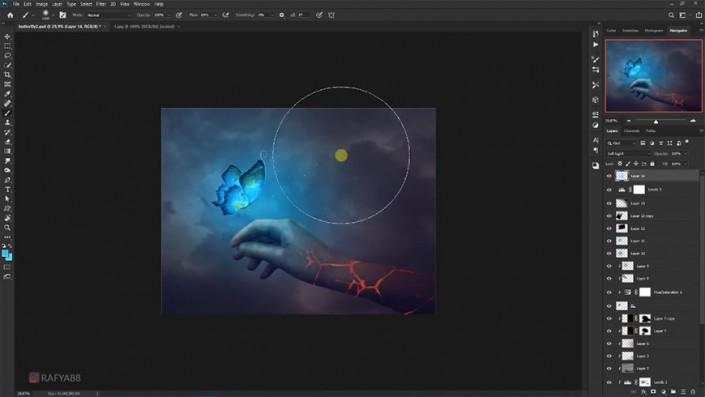
Task: Hide Layer 2 with its eye icon
Action: [609, 369]
